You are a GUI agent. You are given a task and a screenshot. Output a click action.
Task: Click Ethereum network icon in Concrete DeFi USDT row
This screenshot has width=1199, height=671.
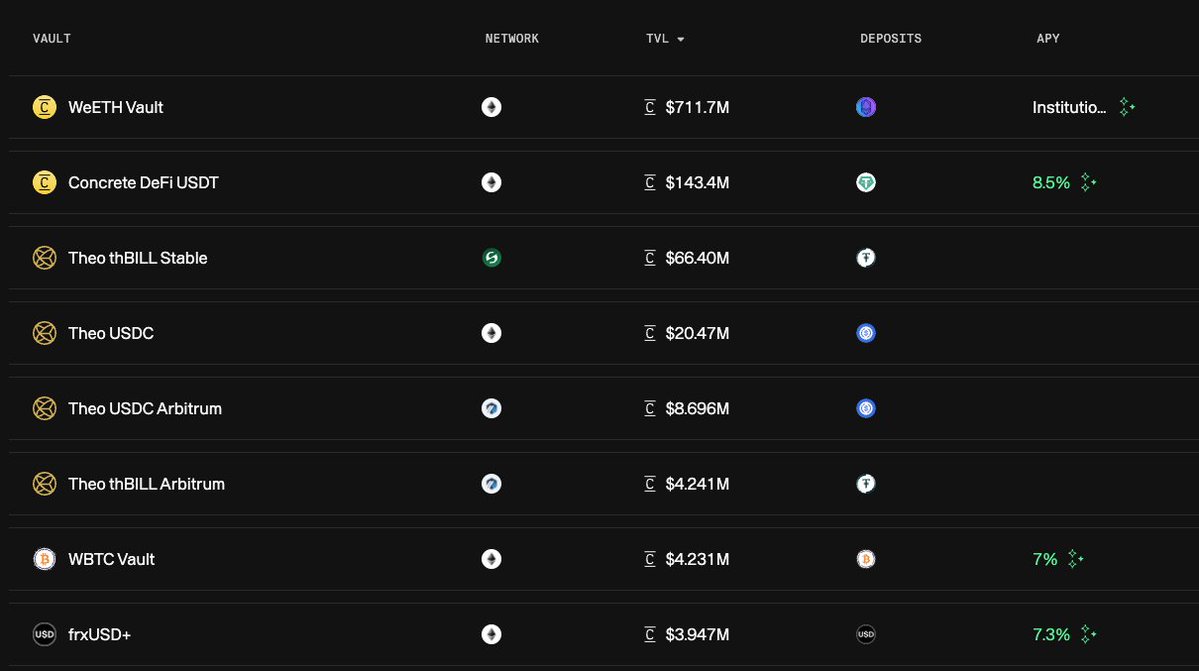point(492,183)
